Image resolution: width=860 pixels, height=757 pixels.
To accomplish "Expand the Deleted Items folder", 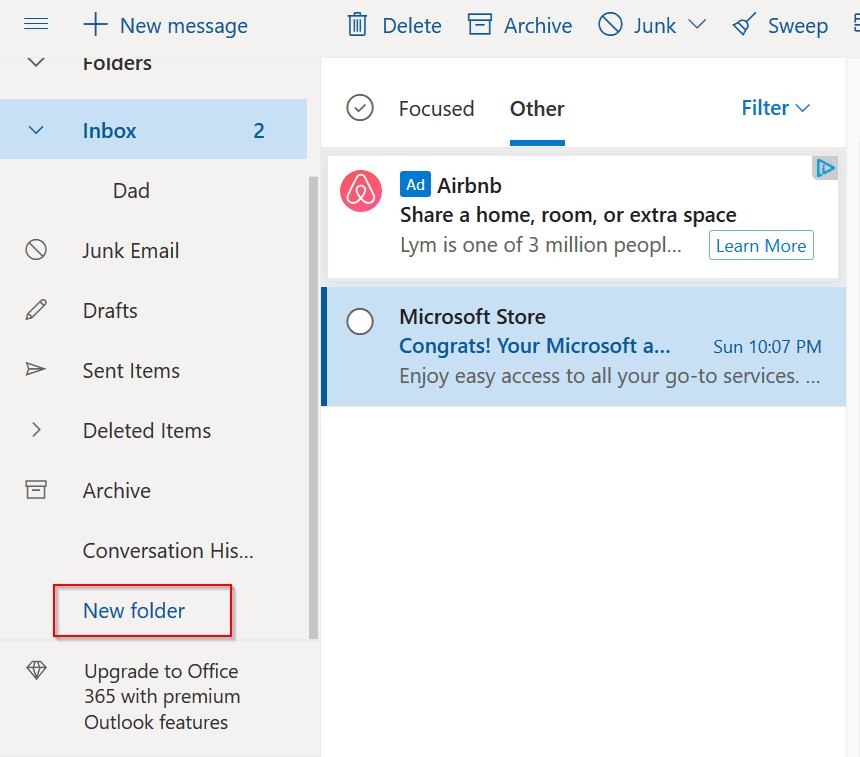I will click(x=37, y=430).
